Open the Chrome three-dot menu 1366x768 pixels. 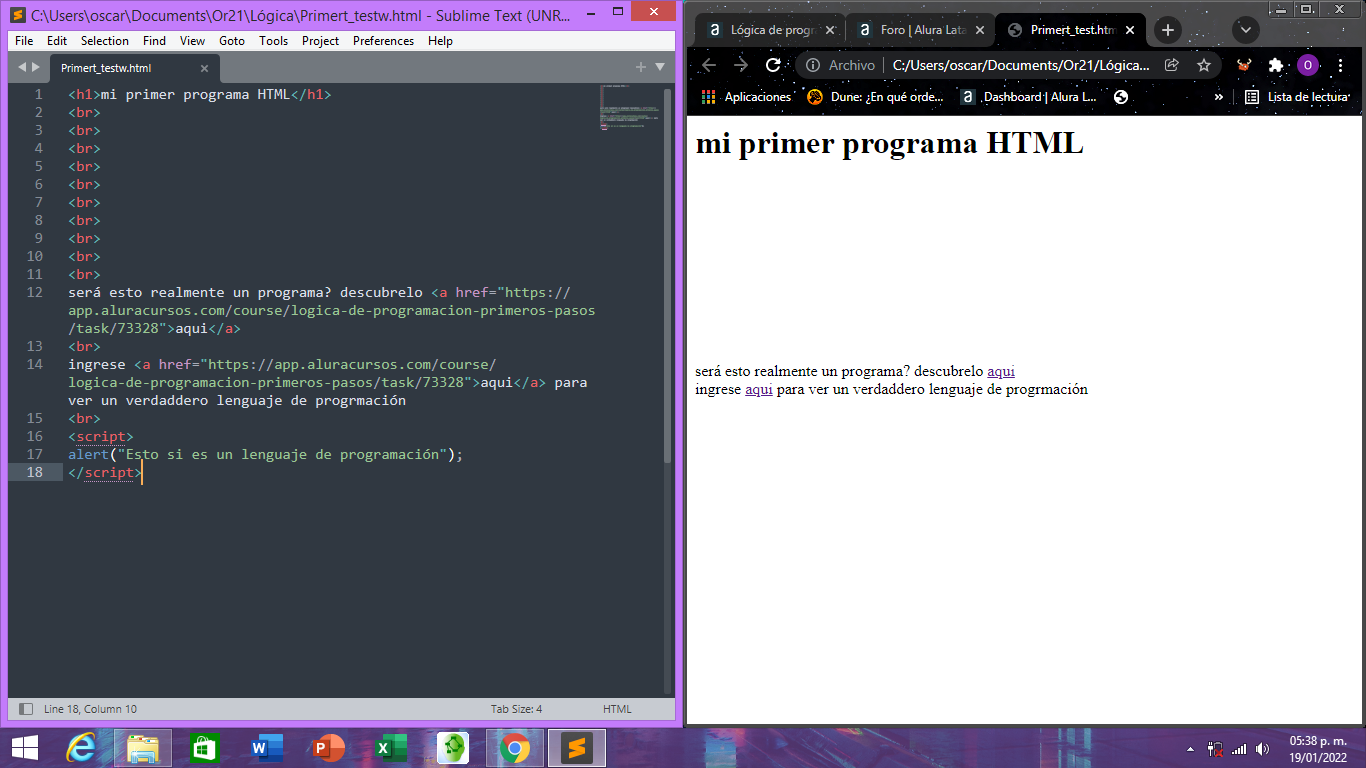coord(1340,65)
